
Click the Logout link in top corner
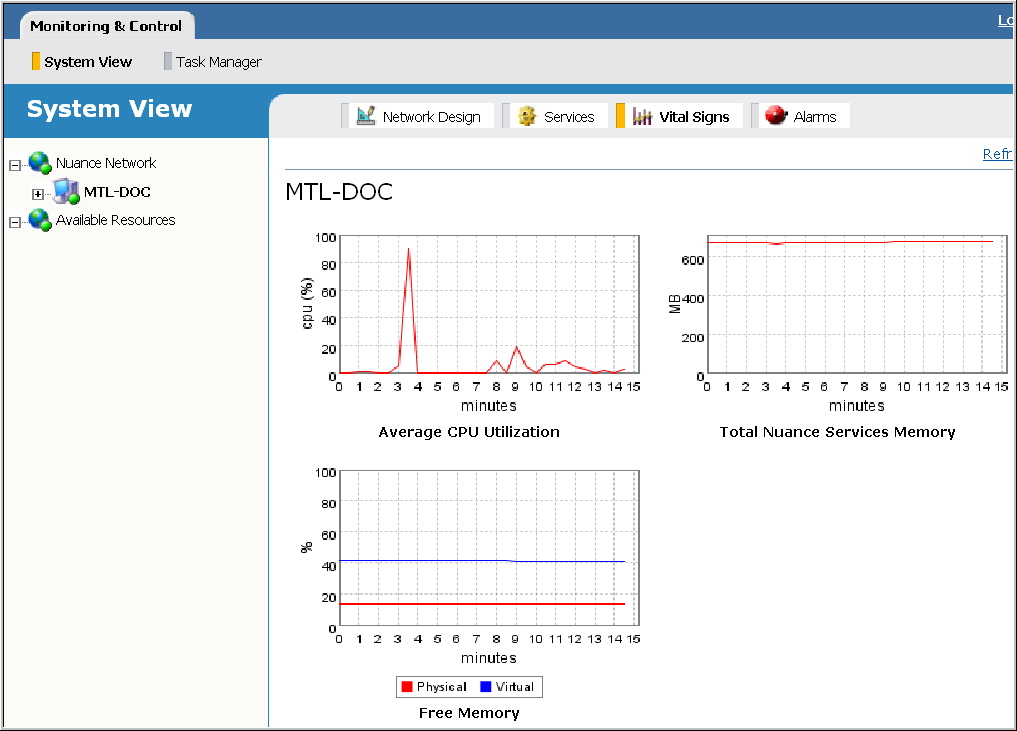[1006, 21]
